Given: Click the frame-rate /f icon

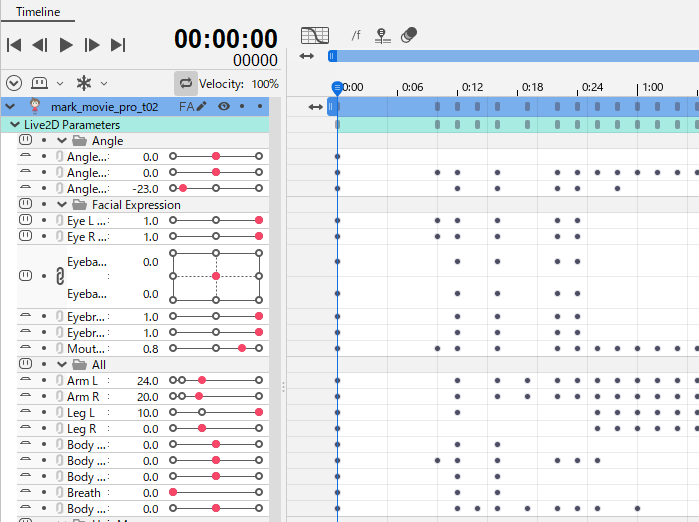Looking at the screenshot, I should (356, 35).
